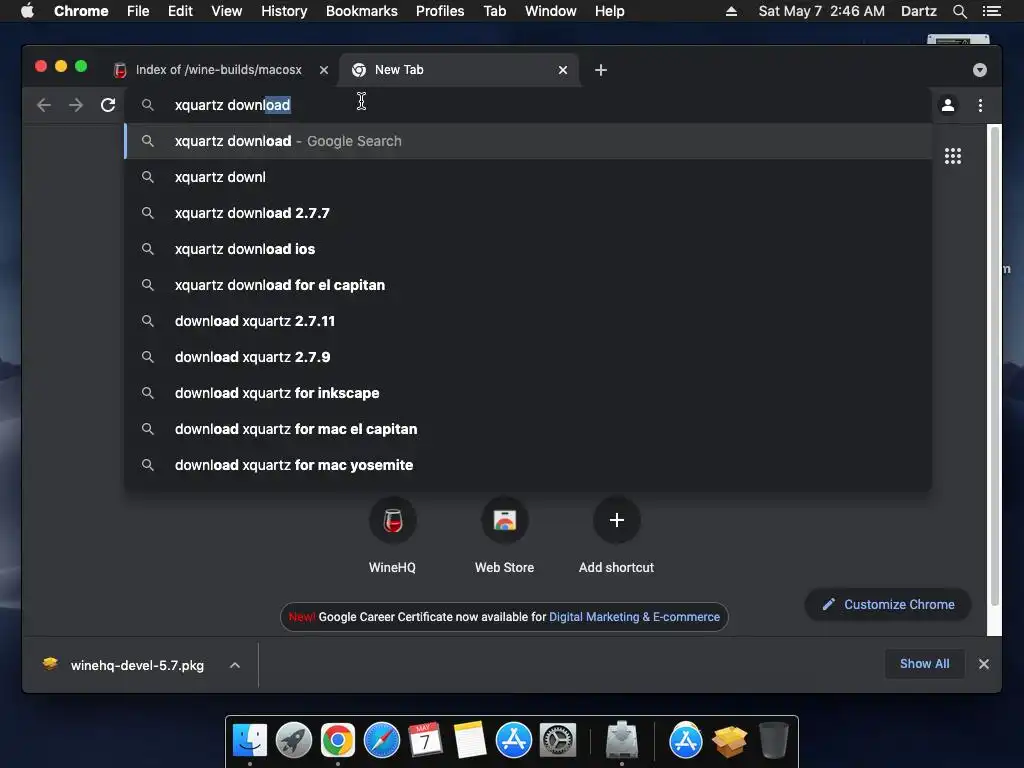Pick 'download xquartz for mac el capitan'
Viewport: 1024px width, 768px height.
[528, 428]
